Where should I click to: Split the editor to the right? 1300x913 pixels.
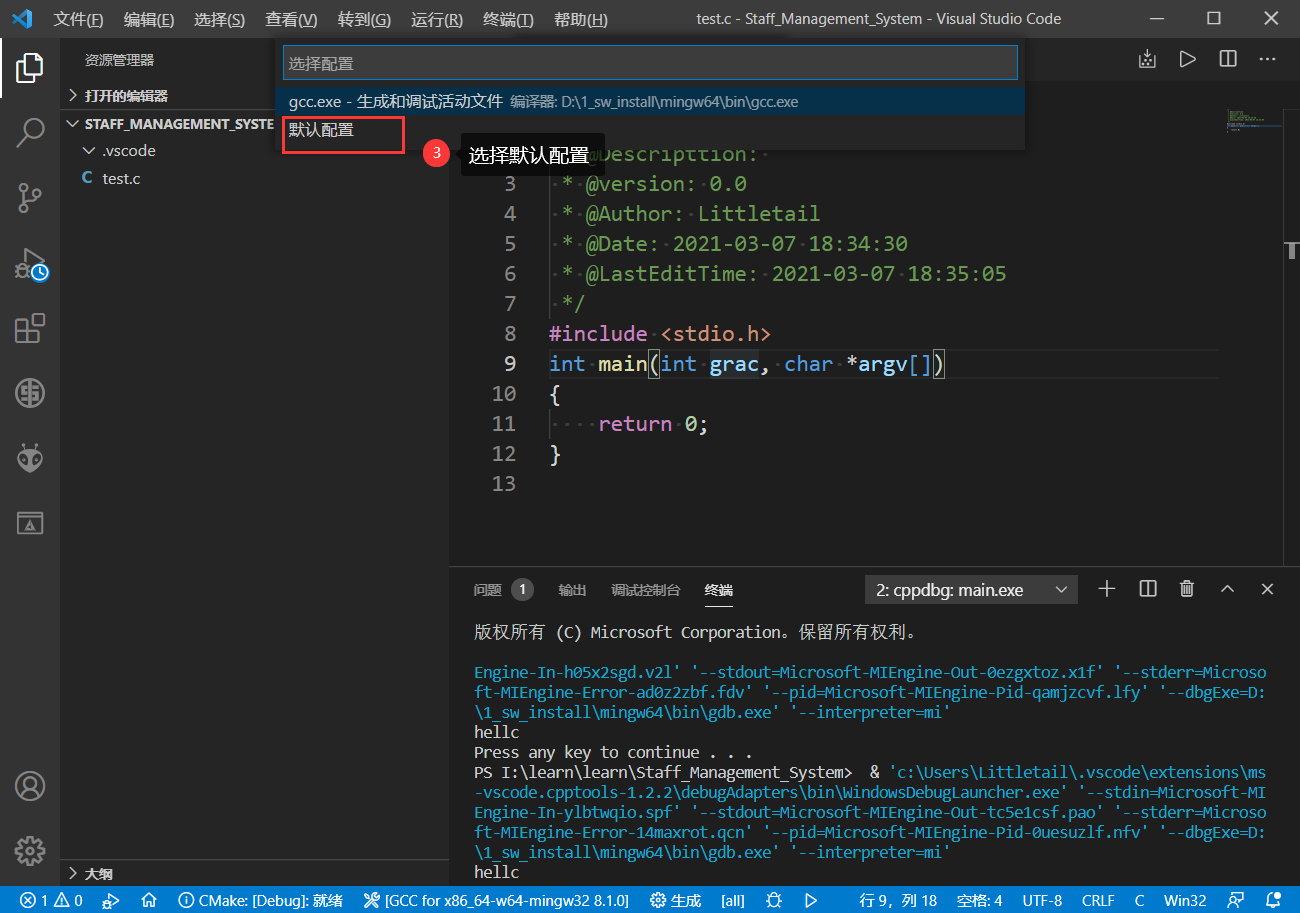(x=1228, y=60)
